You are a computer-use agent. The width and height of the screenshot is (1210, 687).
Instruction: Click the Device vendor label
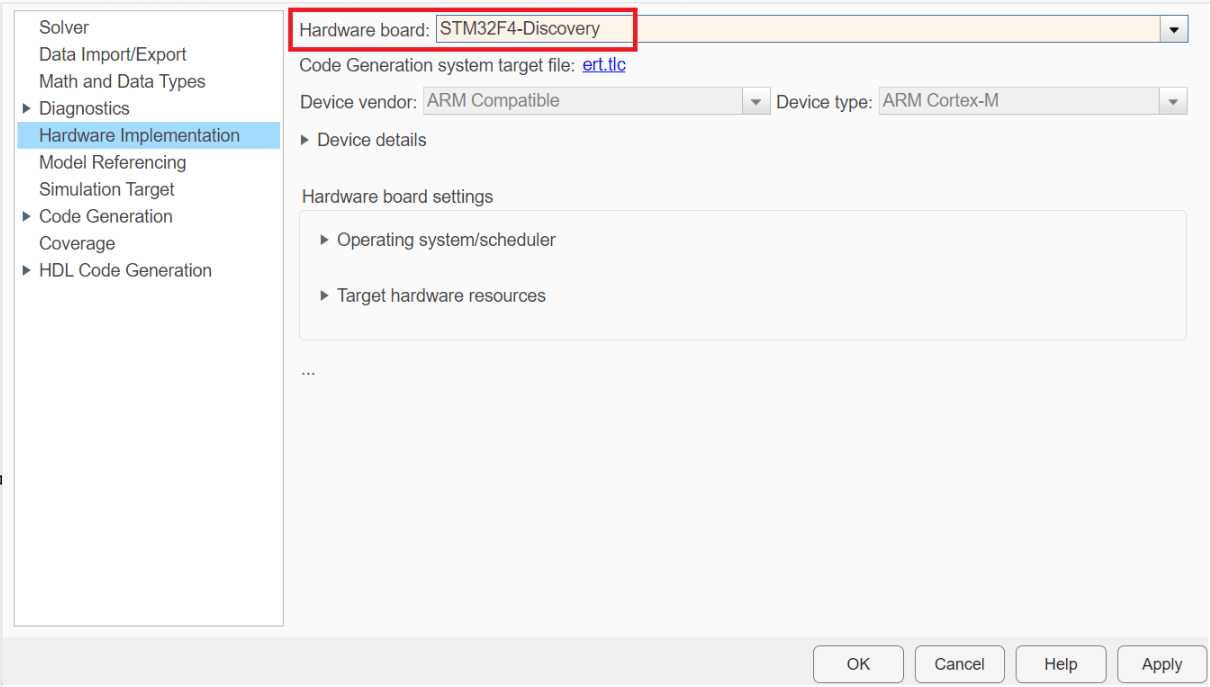click(358, 102)
